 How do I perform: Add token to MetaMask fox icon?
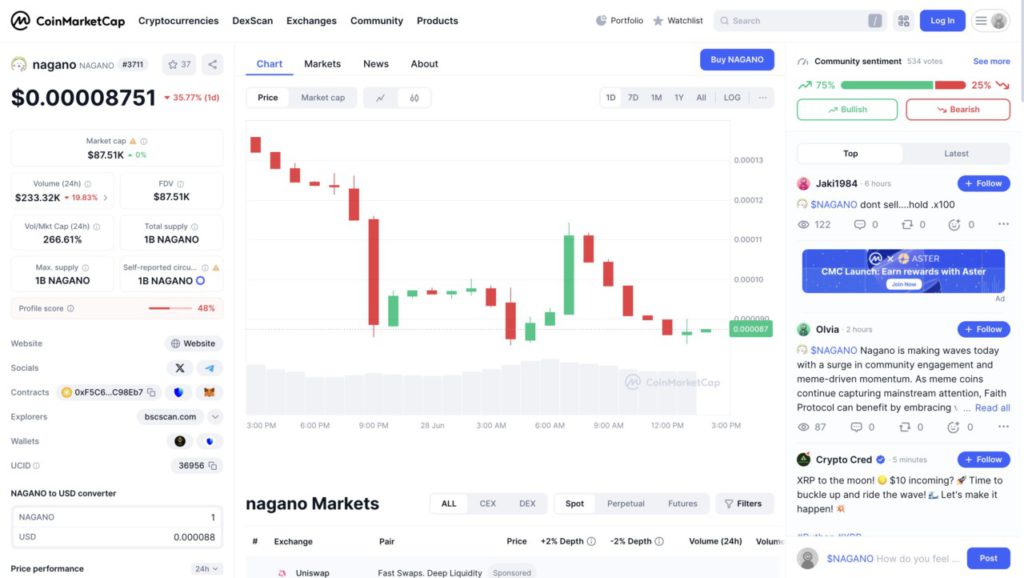click(x=210, y=393)
